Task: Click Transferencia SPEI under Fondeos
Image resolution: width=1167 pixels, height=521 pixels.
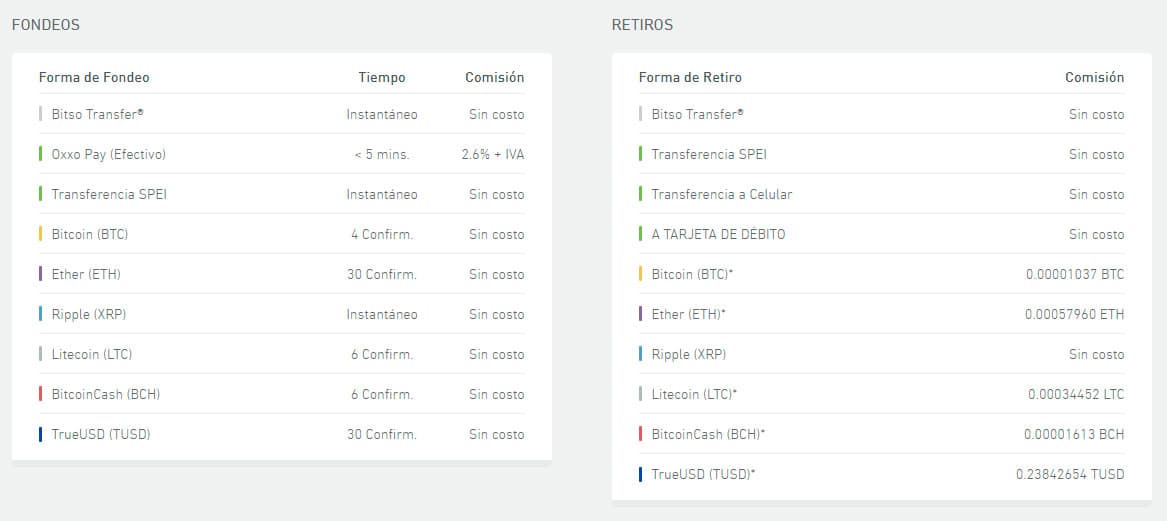Action: [108, 194]
